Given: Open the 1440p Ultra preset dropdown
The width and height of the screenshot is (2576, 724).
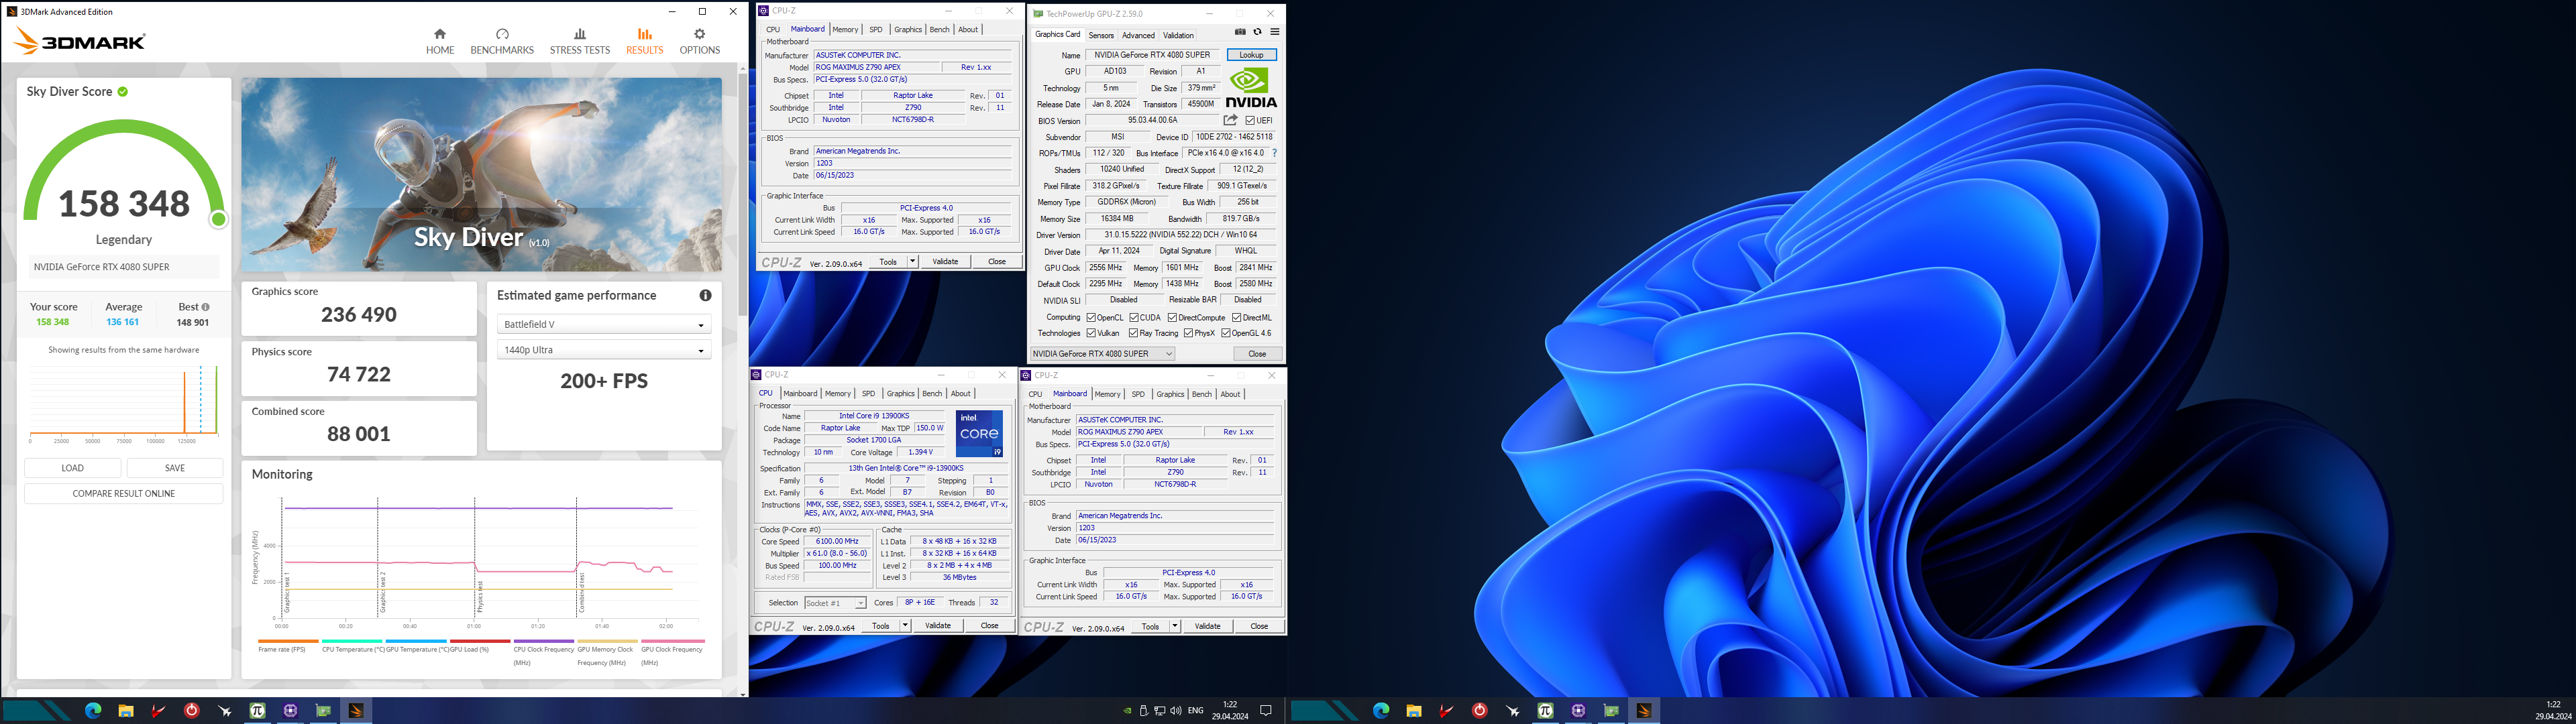Looking at the screenshot, I should click(604, 350).
